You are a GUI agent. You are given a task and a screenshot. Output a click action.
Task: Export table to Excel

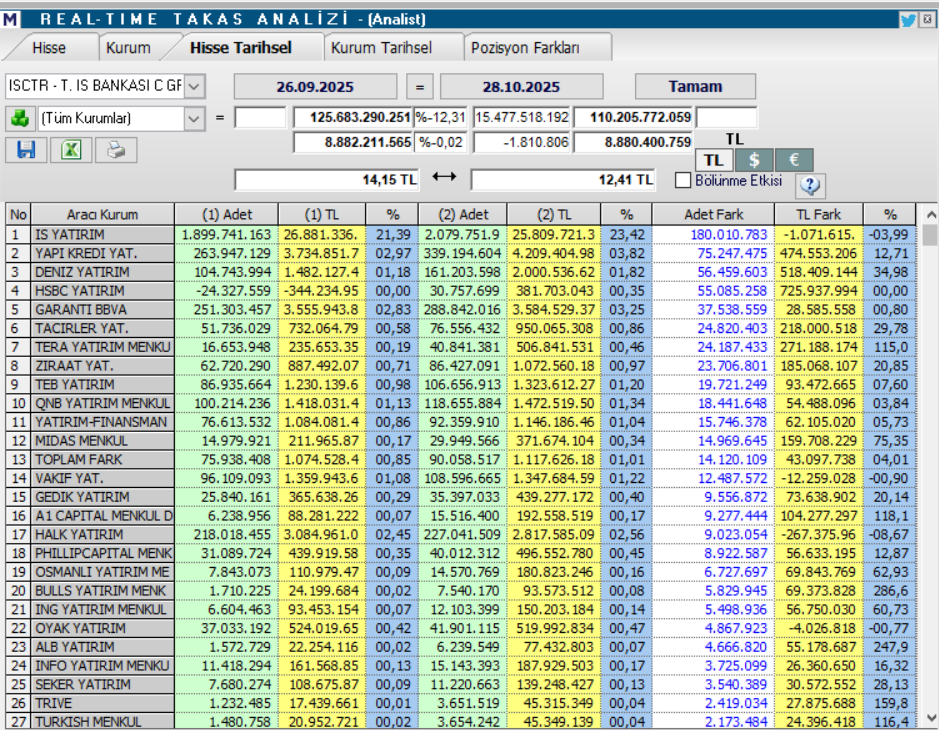click(x=71, y=150)
